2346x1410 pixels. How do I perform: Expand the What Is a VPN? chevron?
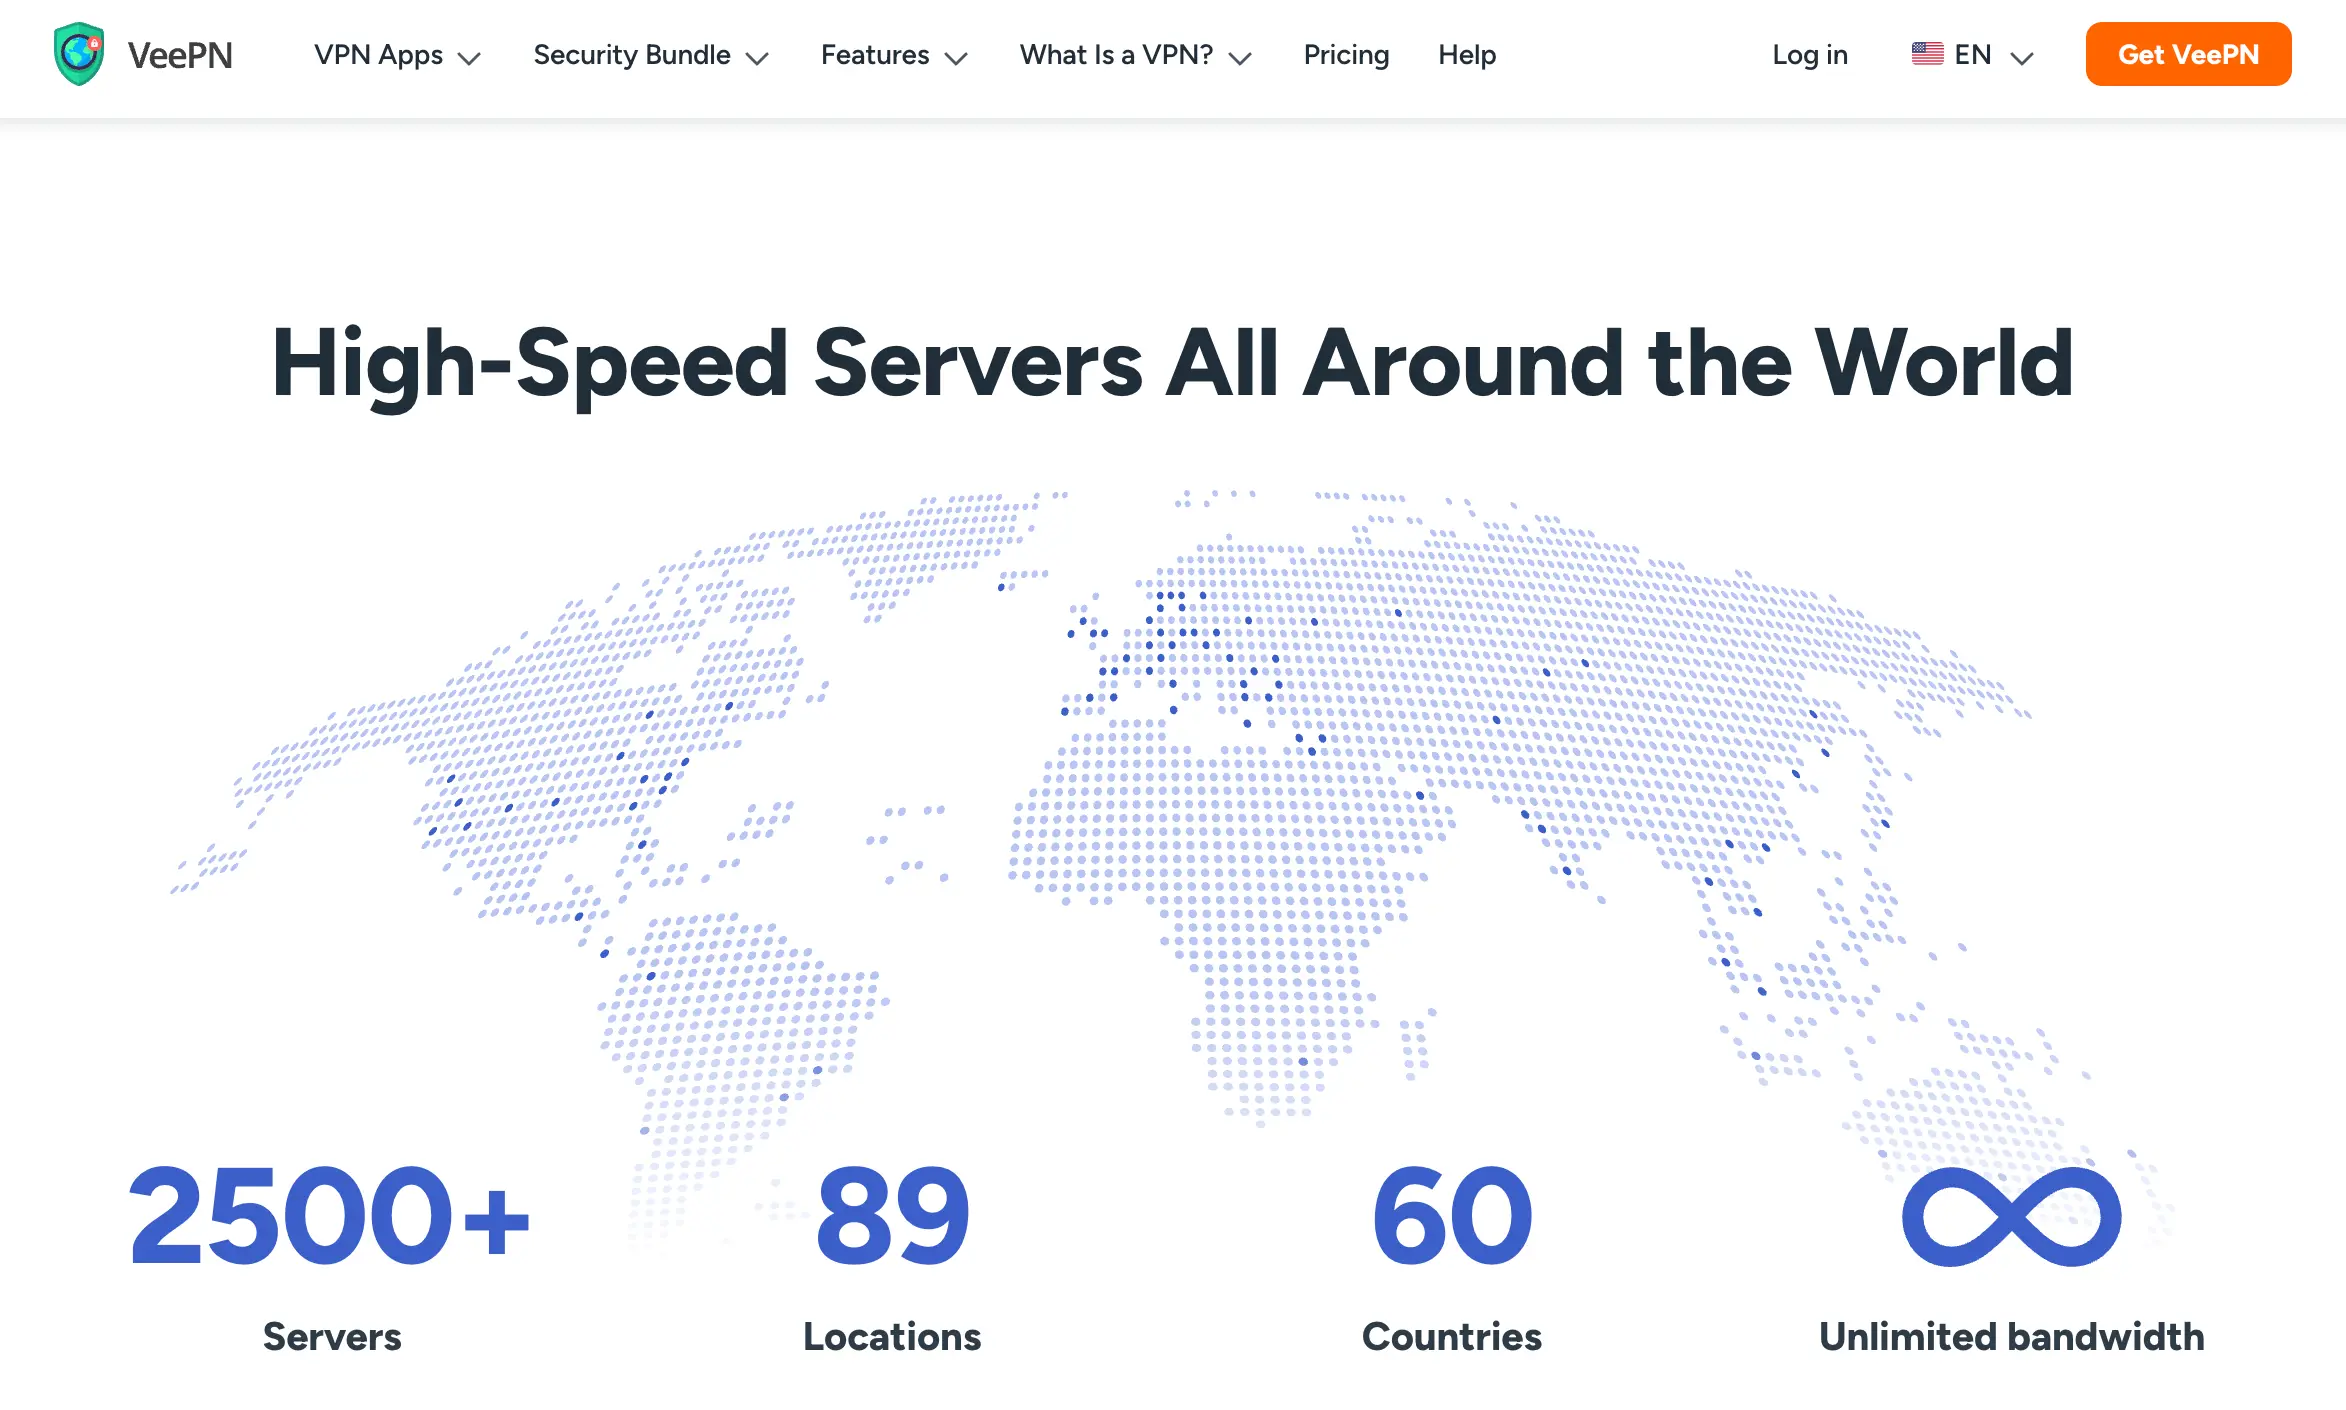pyautogui.click(x=1240, y=58)
